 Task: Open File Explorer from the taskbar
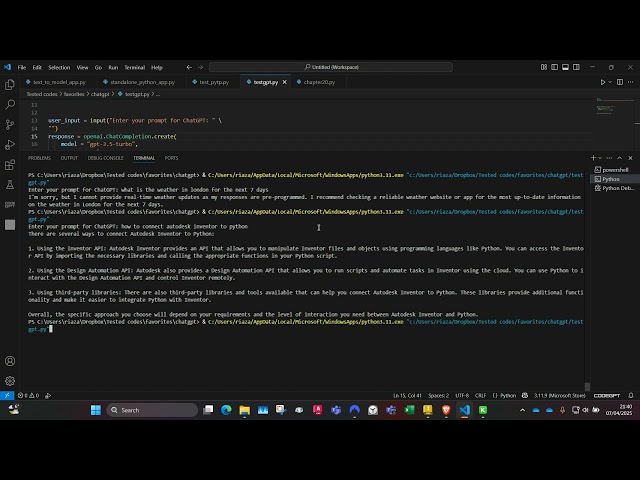click(x=244, y=410)
